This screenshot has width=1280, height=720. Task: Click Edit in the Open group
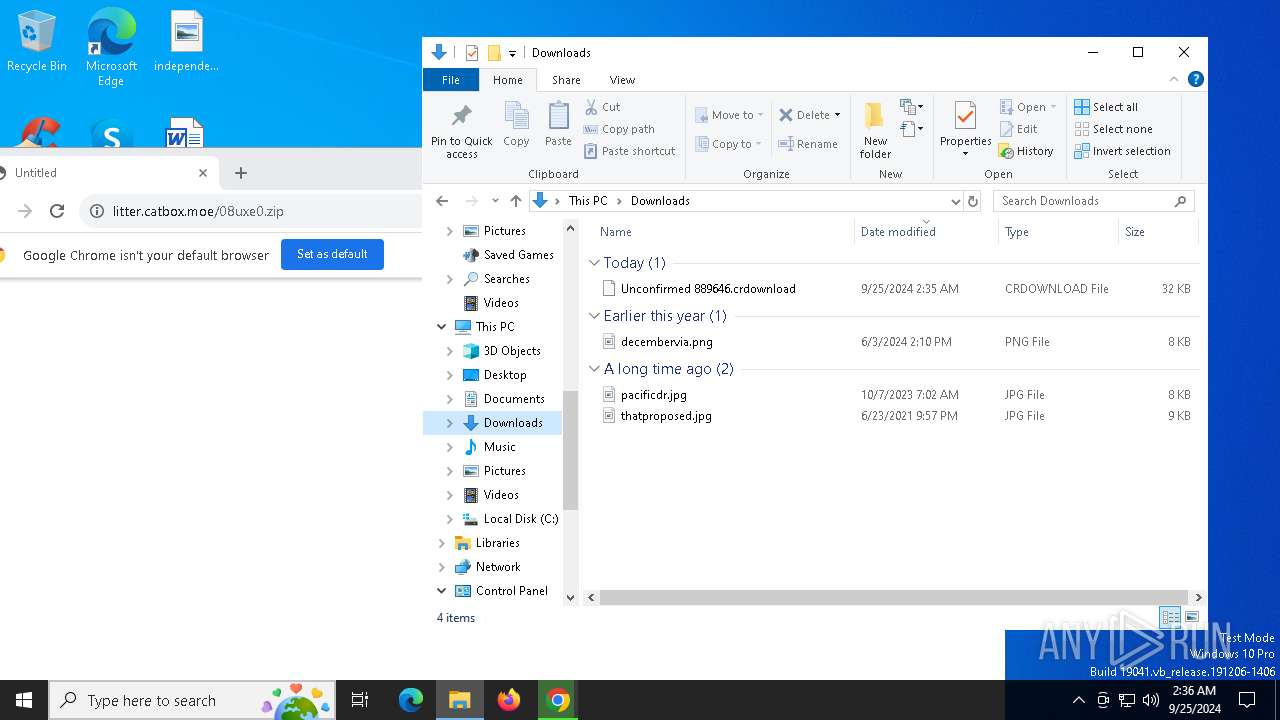coord(1019,129)
